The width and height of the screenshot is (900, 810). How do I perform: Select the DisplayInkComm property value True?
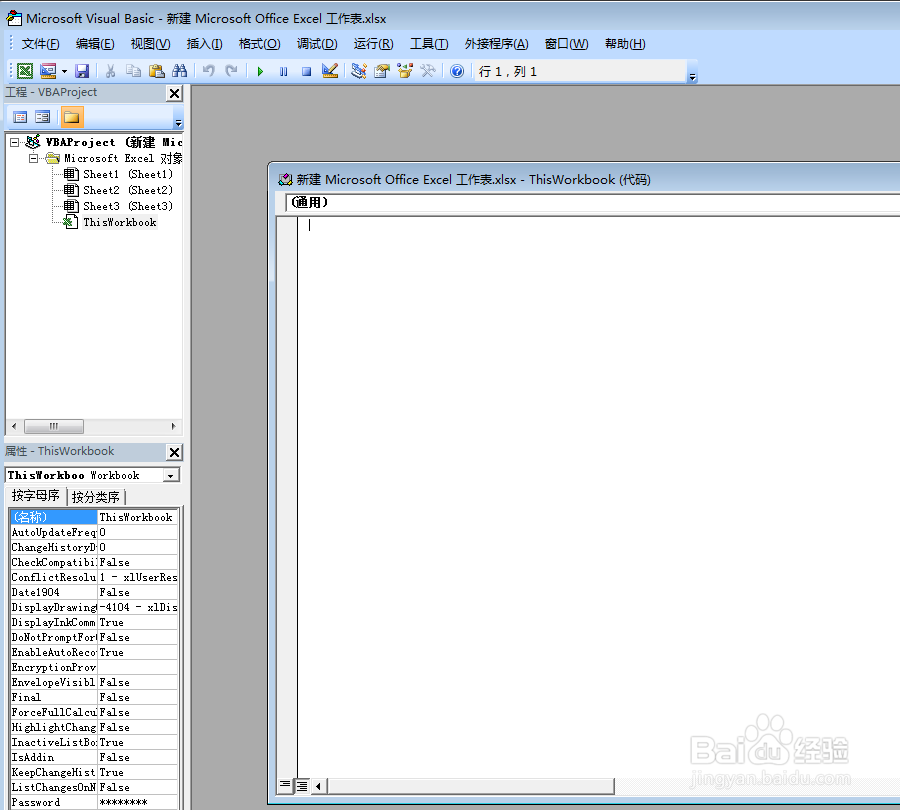click(138, 622)
